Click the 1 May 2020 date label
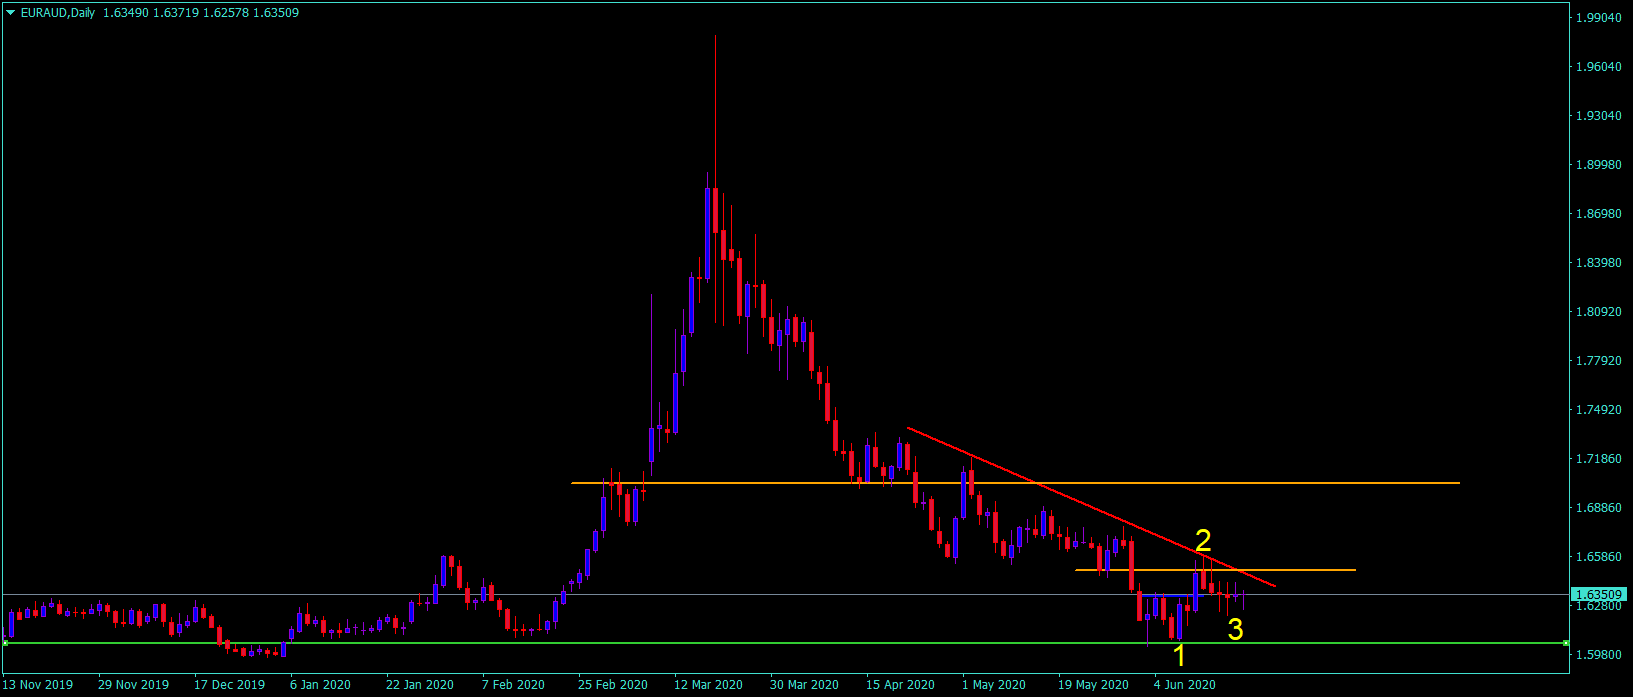 pyautogui.click(x=994, y=685)
